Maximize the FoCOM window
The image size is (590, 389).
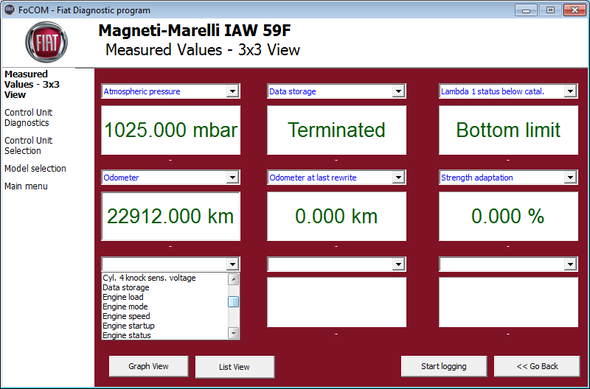click(x=550, y=10)
